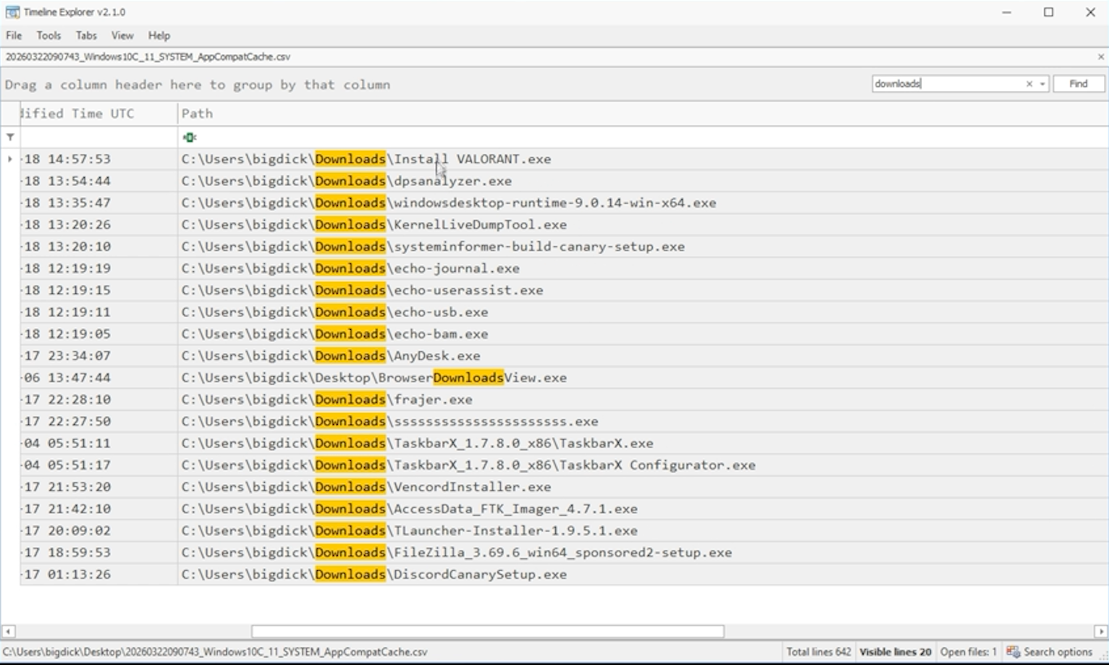Select the systeminformer-build-canary-setup.exe row
Image resolution: width=1109 pixels, height=665 pixels.
[x=642, y=246]
